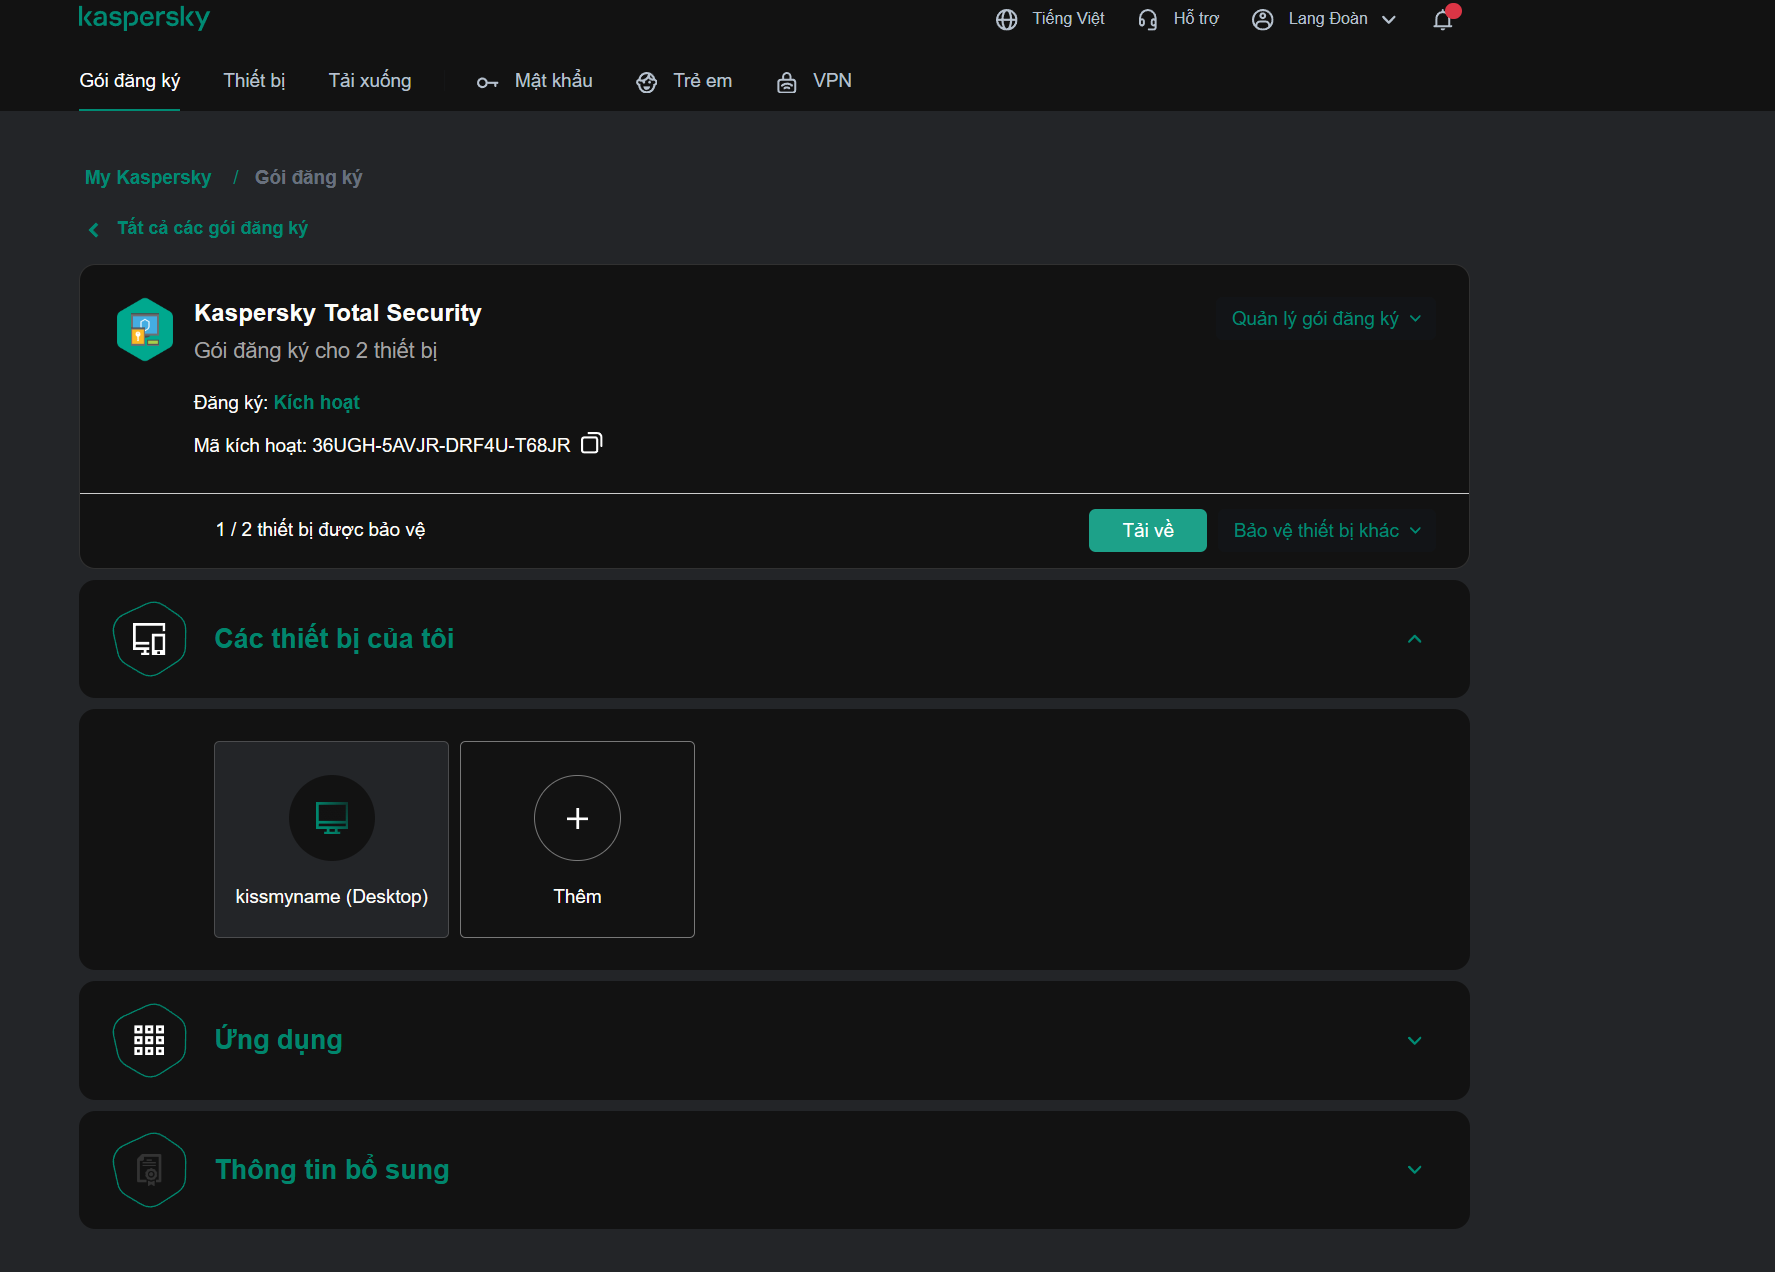Select the kissmyname (Desktop) device card
The image size is (1775, 1272).
[x=332, y=839]
